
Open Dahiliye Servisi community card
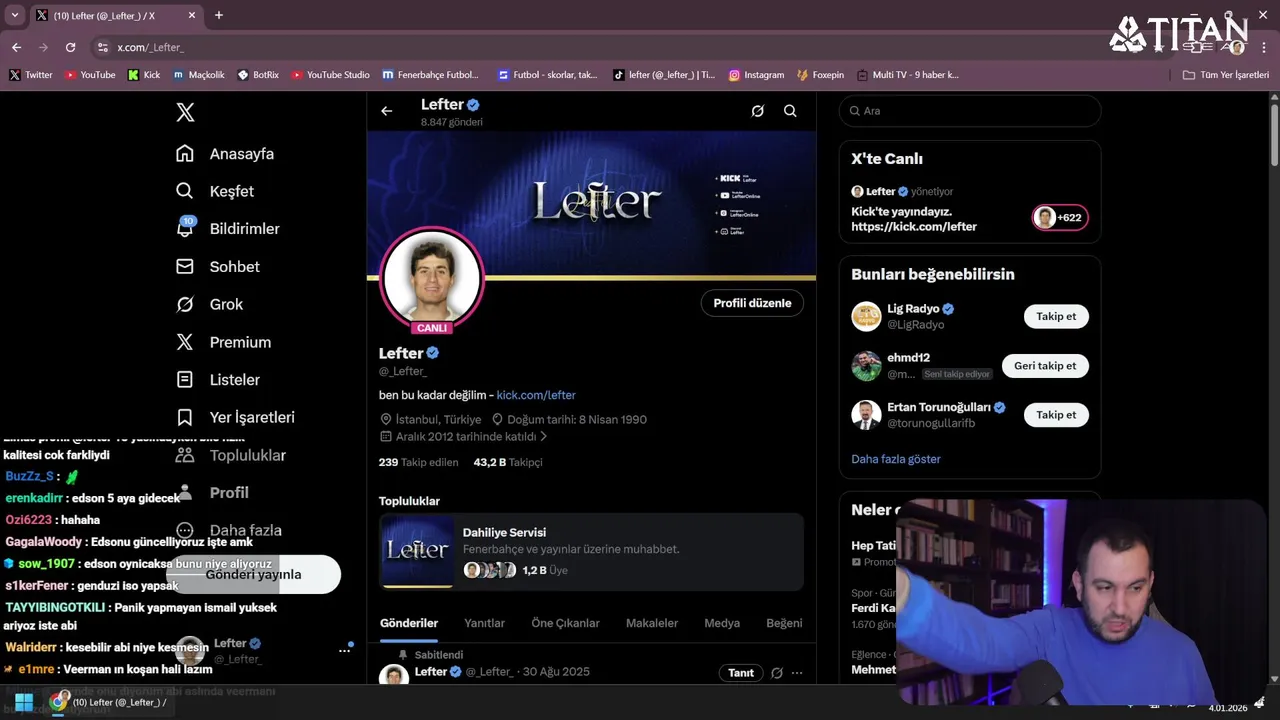point(591,551)
